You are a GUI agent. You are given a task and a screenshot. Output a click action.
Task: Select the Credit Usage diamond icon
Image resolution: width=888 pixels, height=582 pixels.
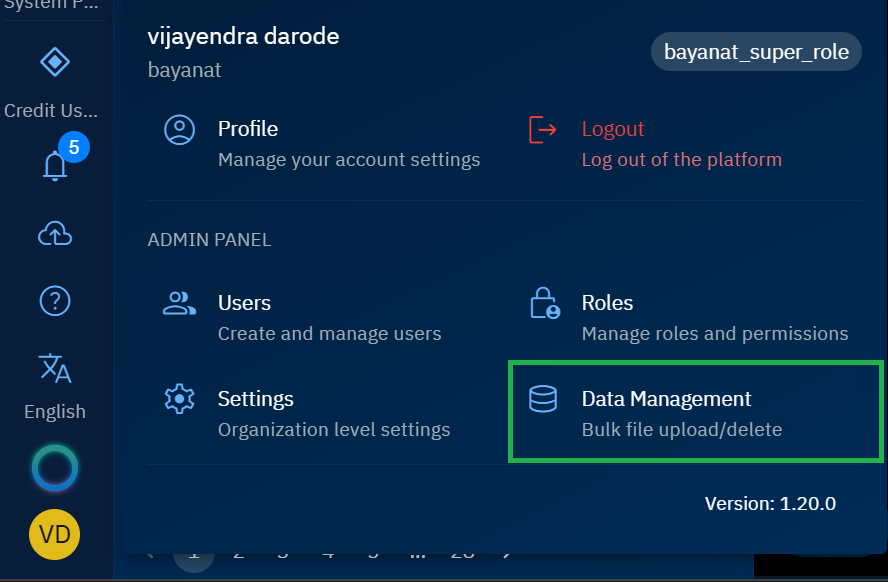coord(54,62)
